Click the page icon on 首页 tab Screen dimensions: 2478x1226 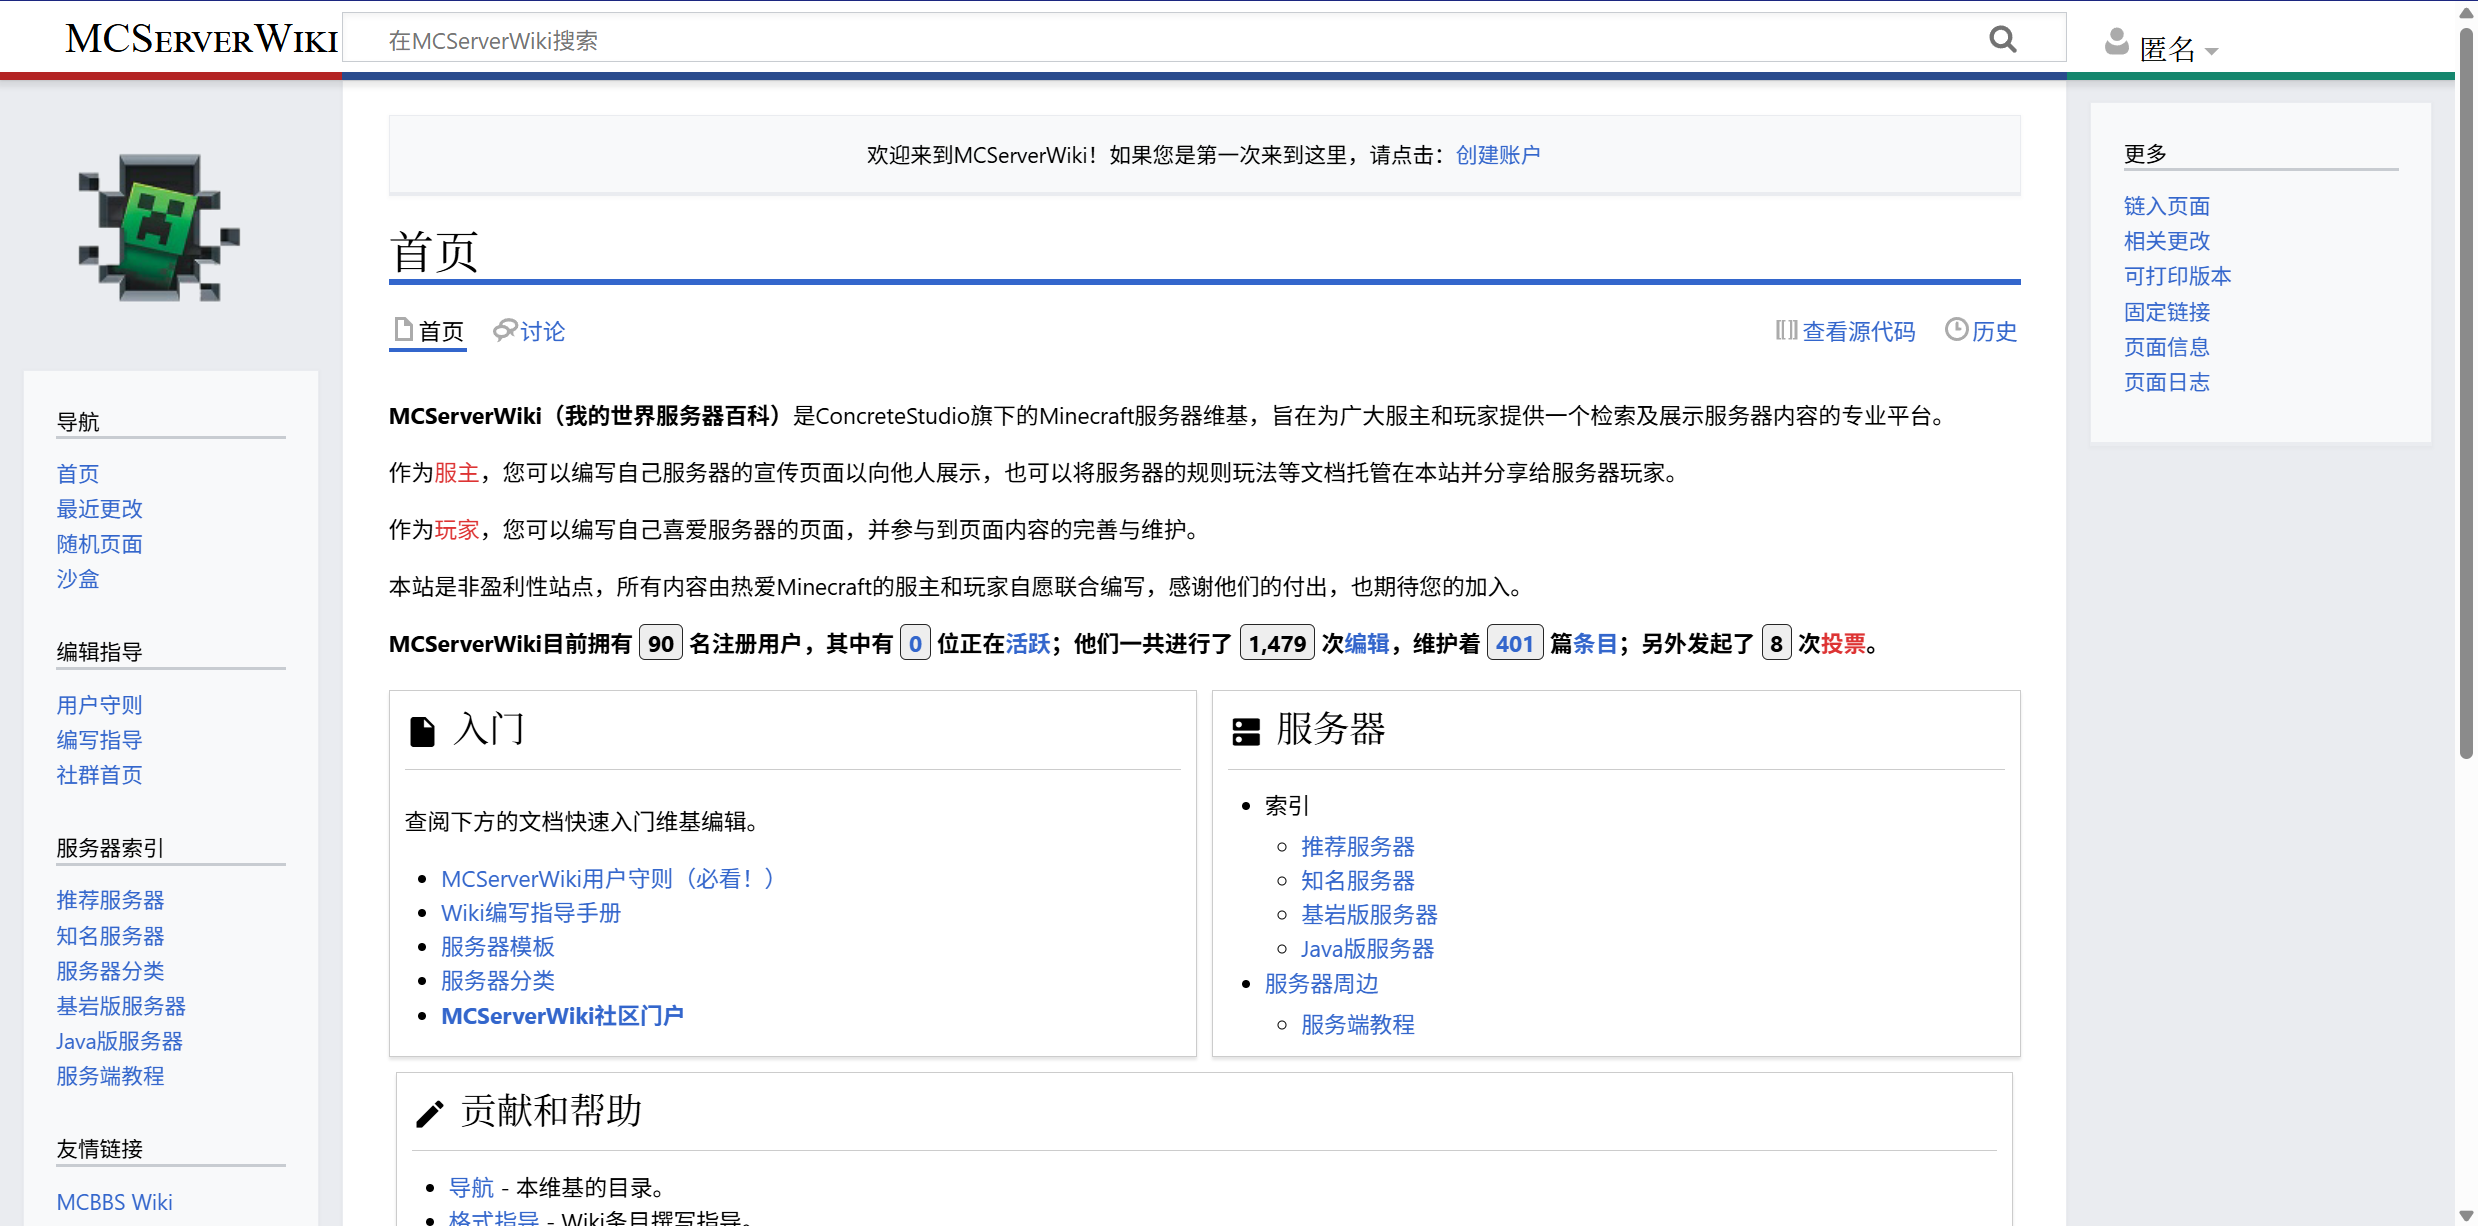403,329
